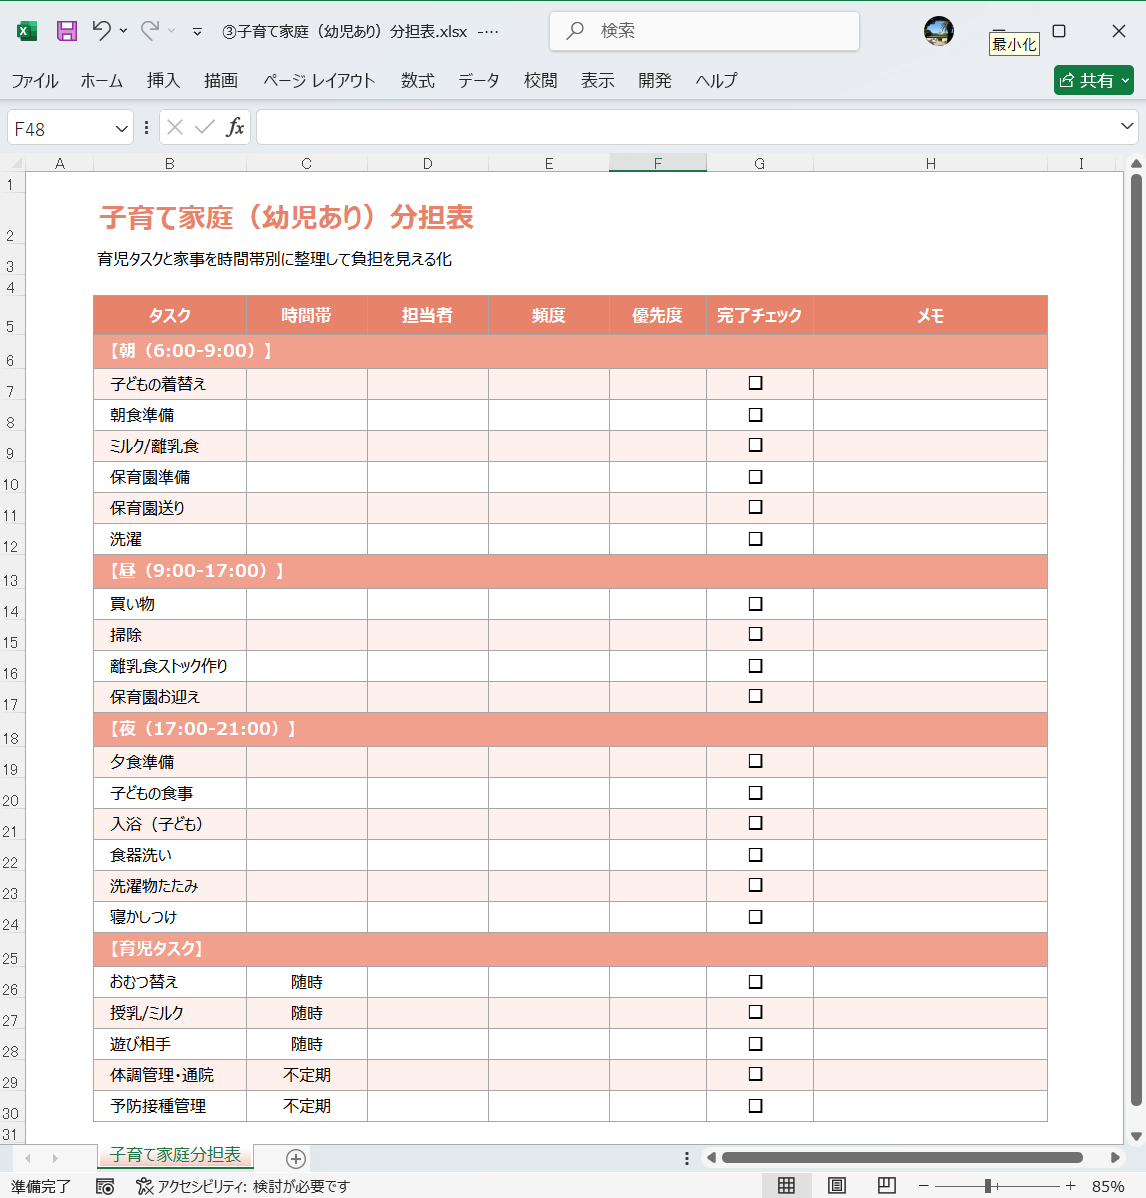1146x1198 pixels.
Task: Click the formula confirm checkmark icon
Action: click(x=205, y=128)
